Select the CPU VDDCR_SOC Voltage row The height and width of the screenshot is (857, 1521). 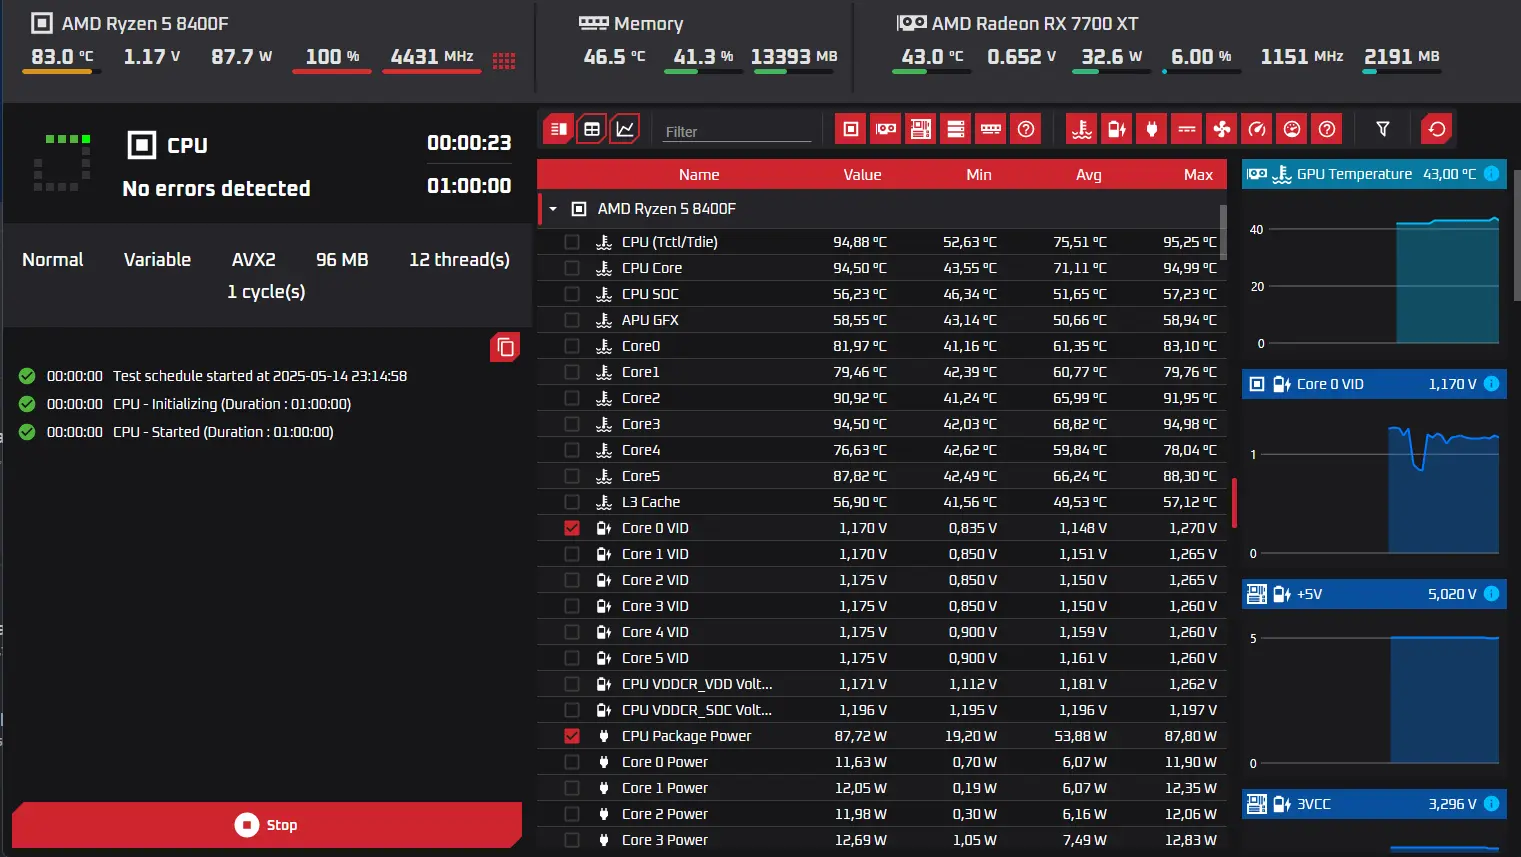coord(882,710)
